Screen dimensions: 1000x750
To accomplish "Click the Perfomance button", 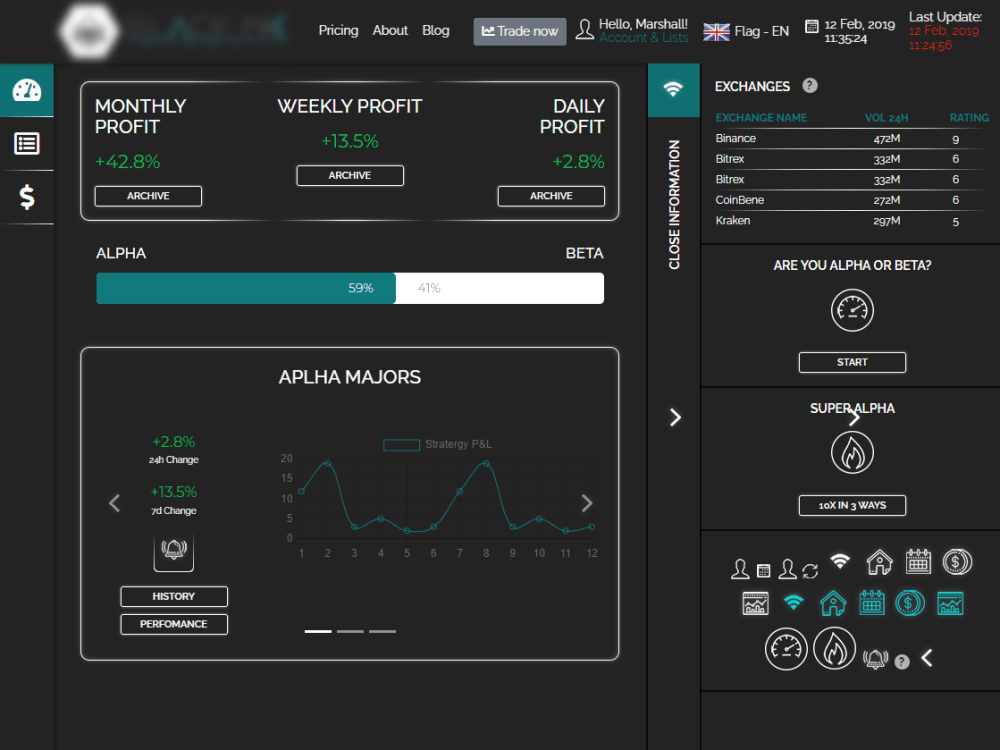I will pos(173,624).
